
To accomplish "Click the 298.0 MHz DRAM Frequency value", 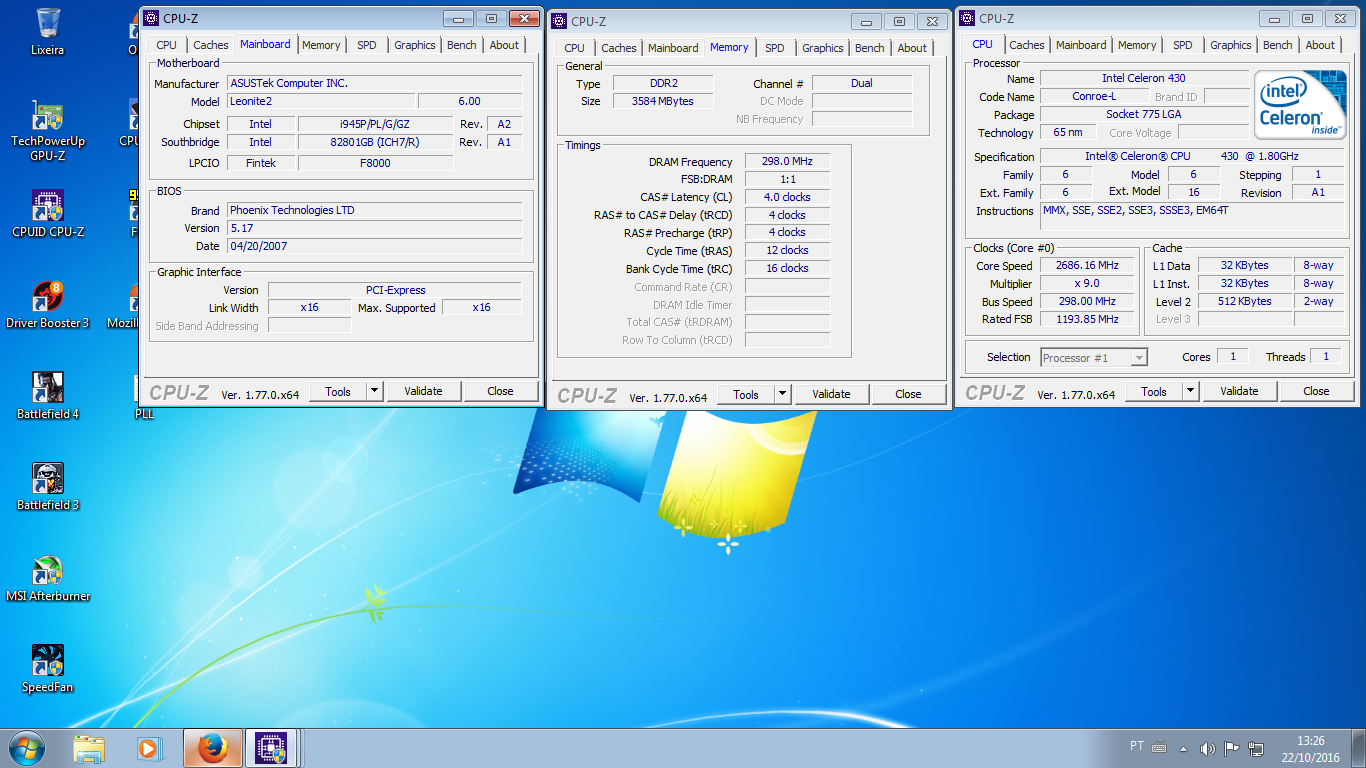I will coord(787,161).
